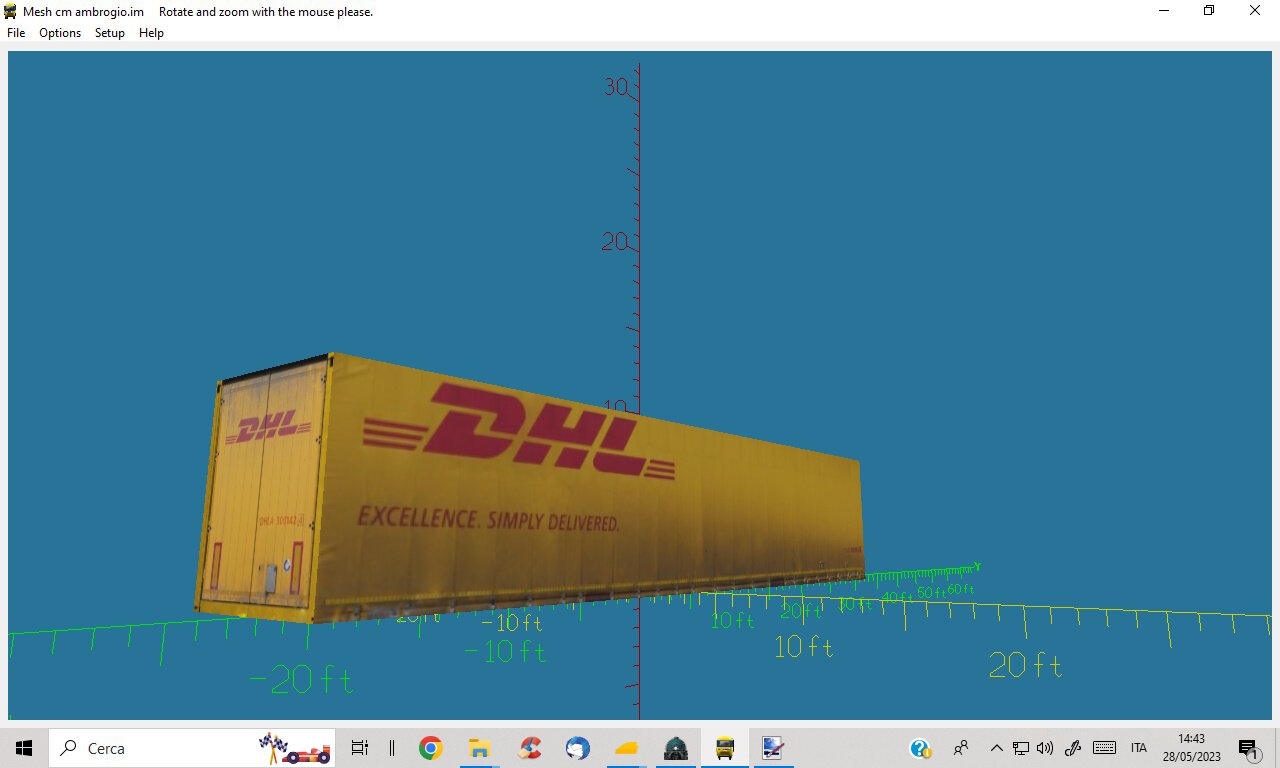Open Task View on the taskbar

(360, 748)
